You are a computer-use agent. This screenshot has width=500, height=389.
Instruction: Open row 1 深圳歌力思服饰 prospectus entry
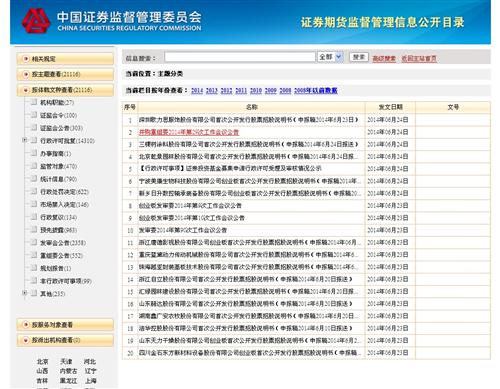[x=249, y=120]
